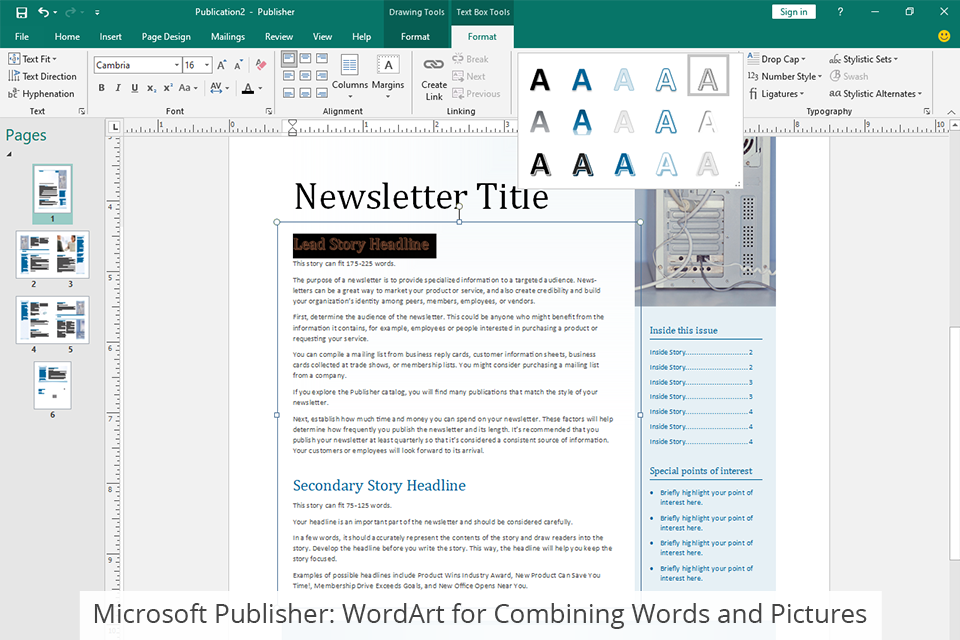Open the Character Spacing AV dropdown
The height and width of the screenshot is (640, 960).
[x=219, y=88]
